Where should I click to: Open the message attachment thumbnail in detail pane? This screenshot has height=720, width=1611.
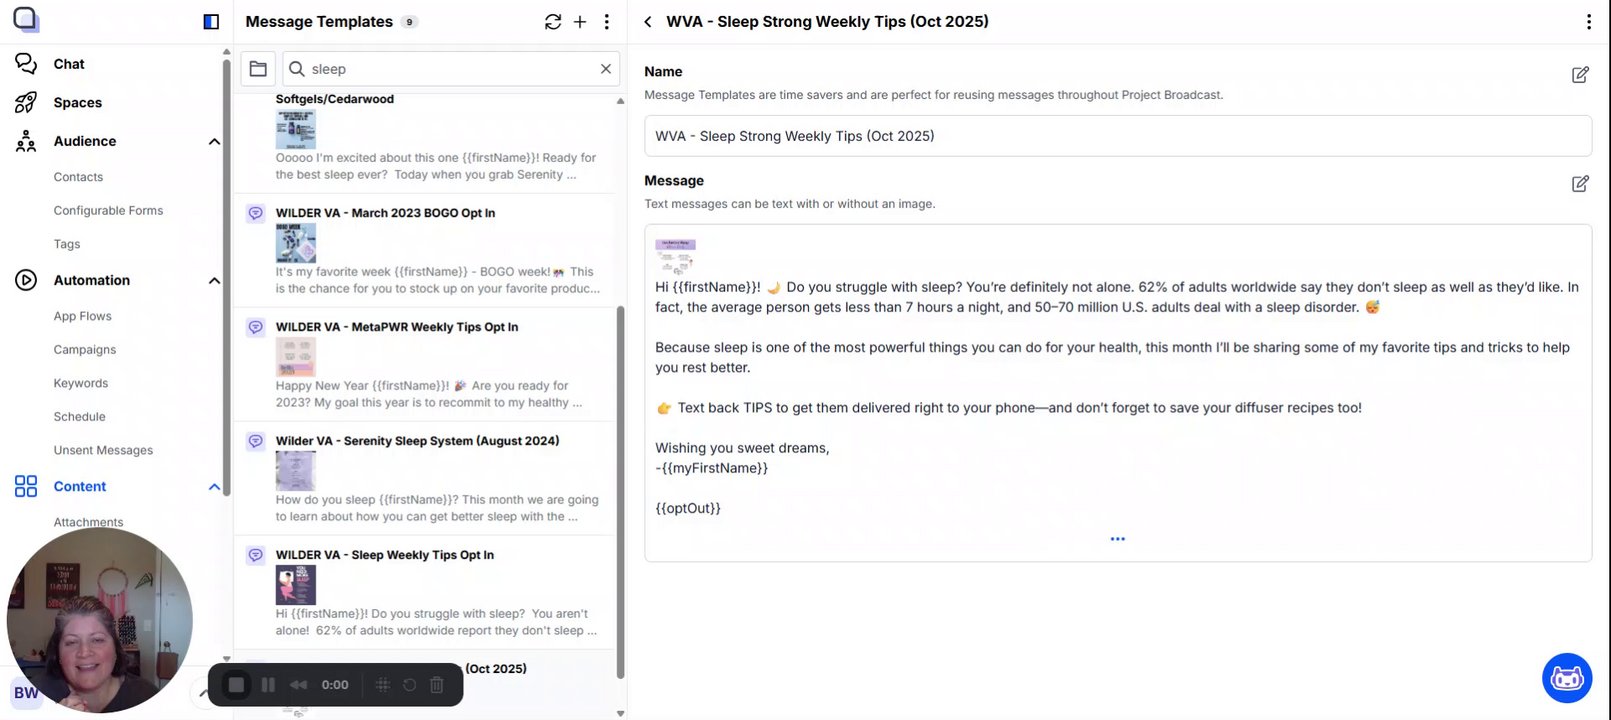pyautogui.click(x=676, y=255)
